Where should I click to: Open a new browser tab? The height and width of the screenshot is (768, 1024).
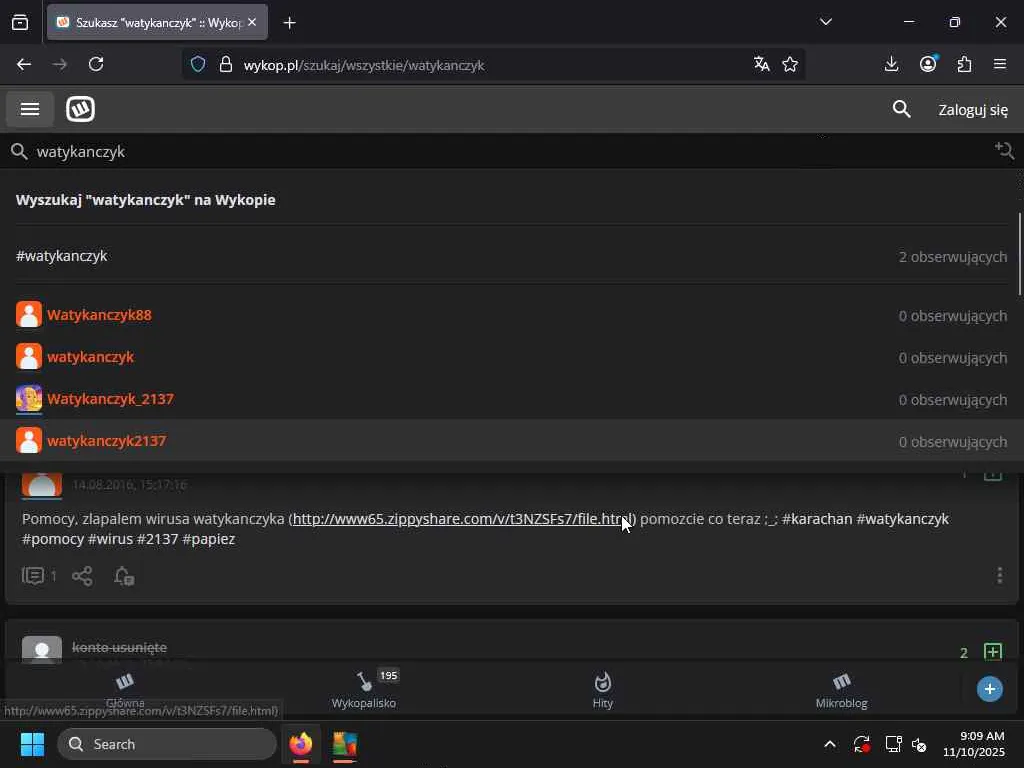[289, 23]
